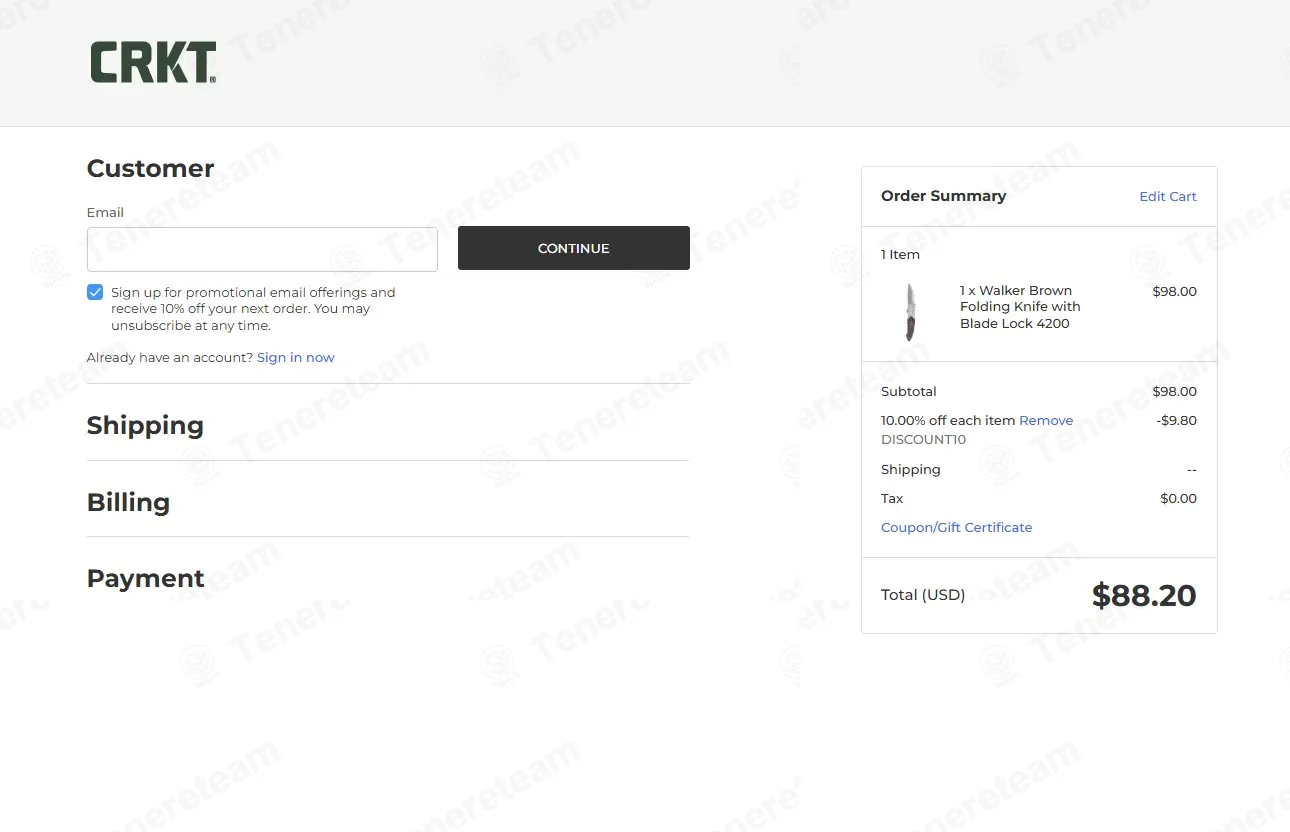1290x832 pixels.
Task: Select the Payment section heading
Action: point(145,578)
